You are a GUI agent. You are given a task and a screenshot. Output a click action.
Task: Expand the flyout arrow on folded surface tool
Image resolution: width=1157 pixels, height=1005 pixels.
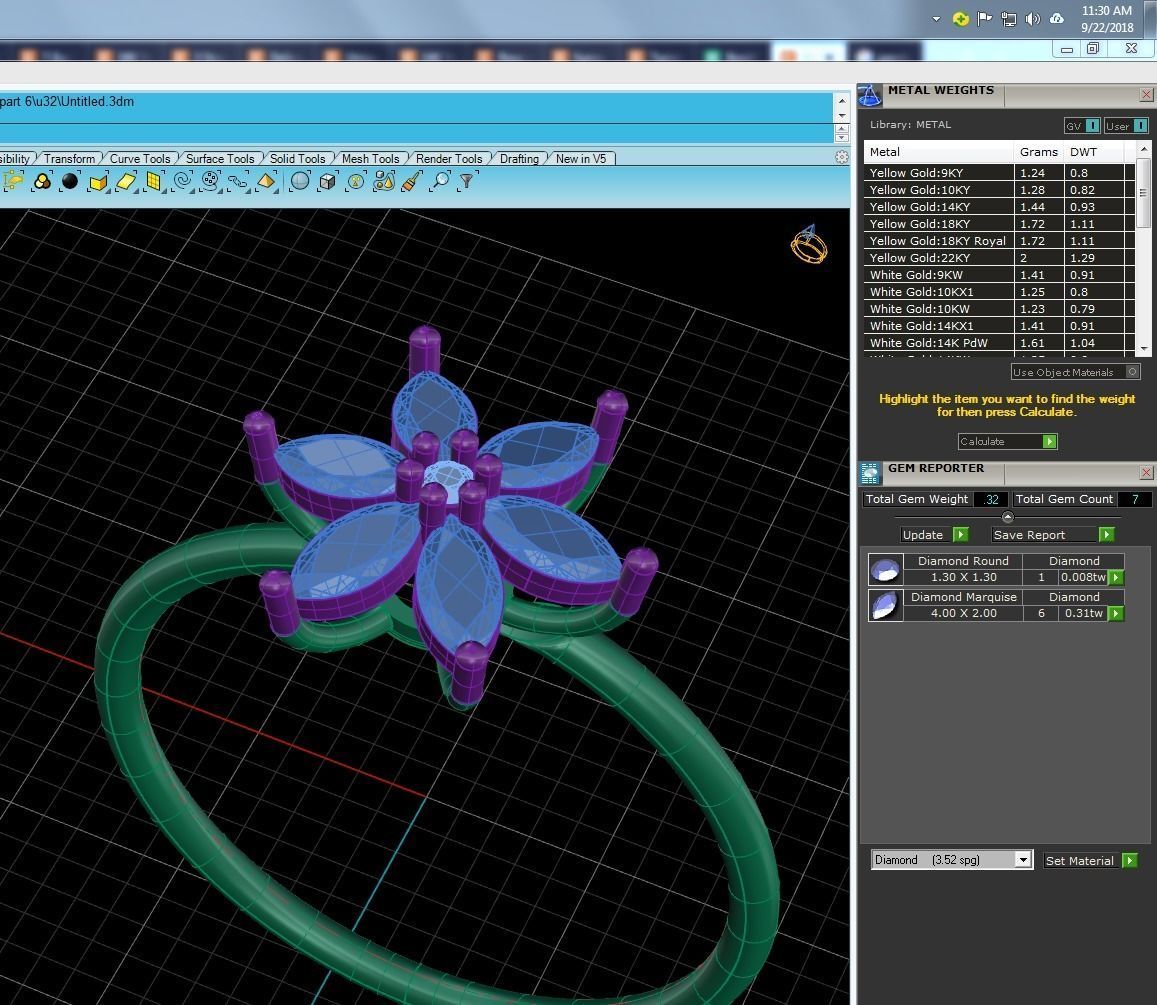pos(108,190)
